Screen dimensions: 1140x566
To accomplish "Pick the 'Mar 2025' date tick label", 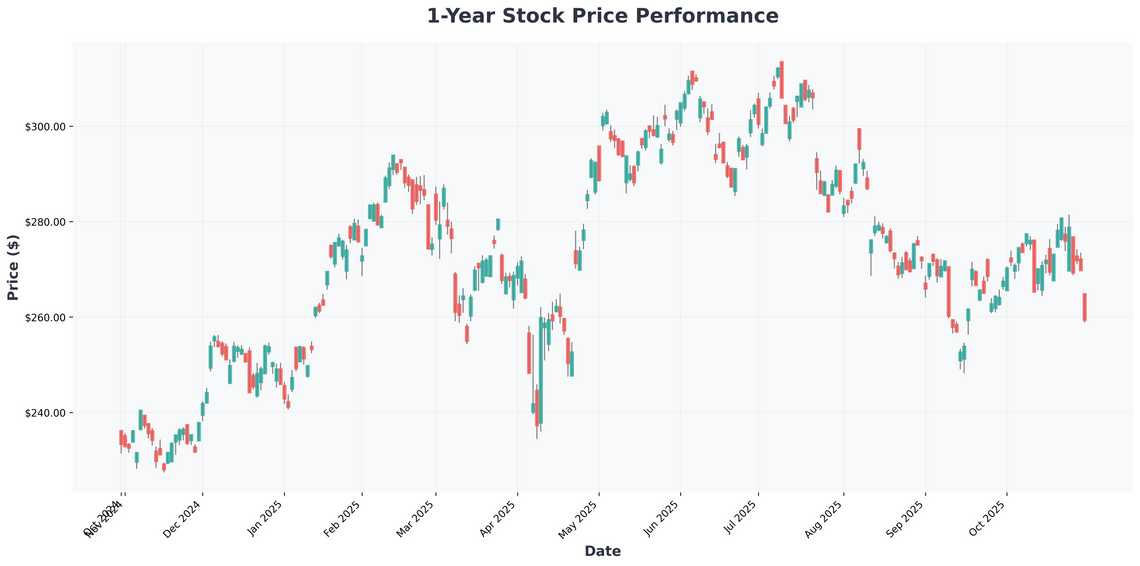I will [x=418, y=518].
